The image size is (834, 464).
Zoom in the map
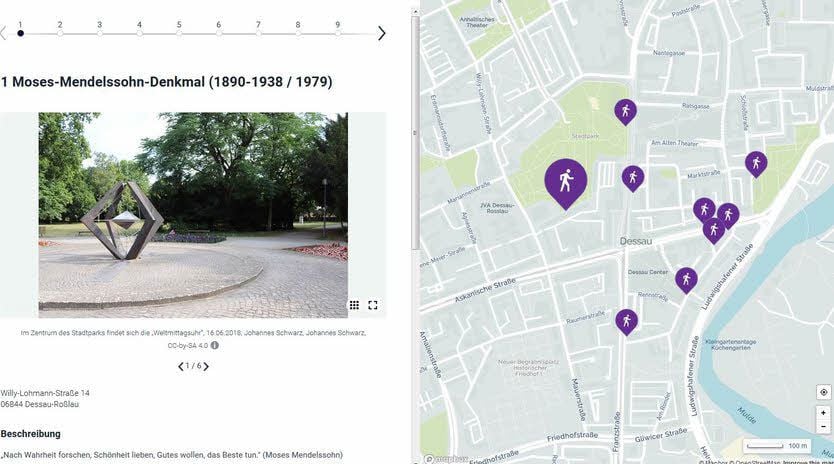(823, 412)
